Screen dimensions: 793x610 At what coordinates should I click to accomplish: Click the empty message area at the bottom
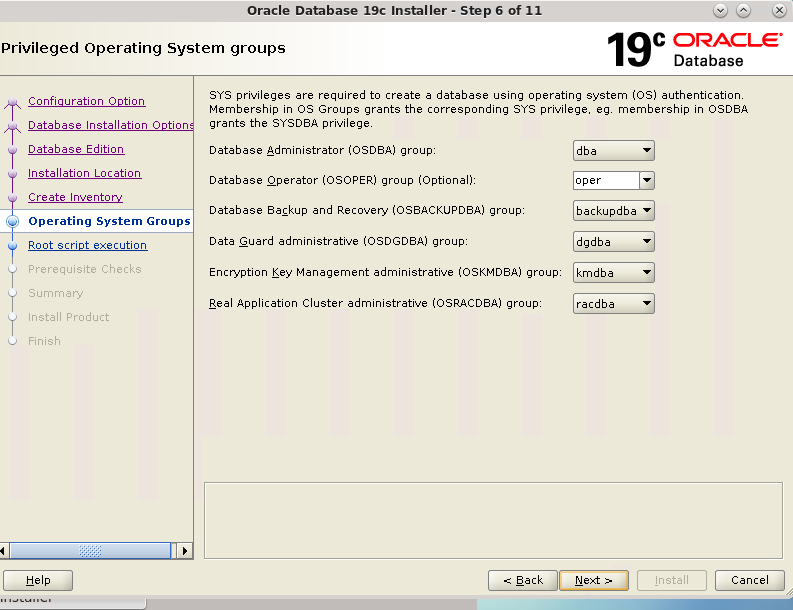tap(494, 520)
